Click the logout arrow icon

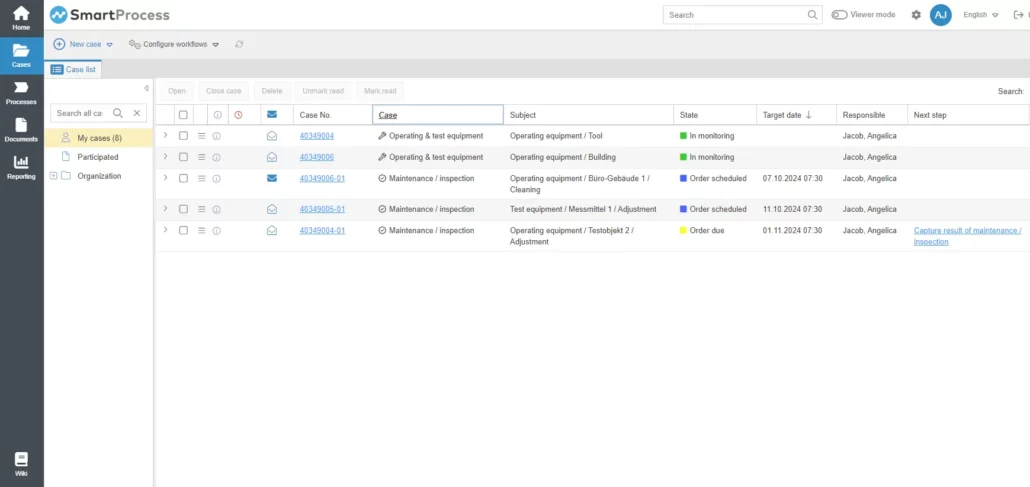coord(1019,14)
